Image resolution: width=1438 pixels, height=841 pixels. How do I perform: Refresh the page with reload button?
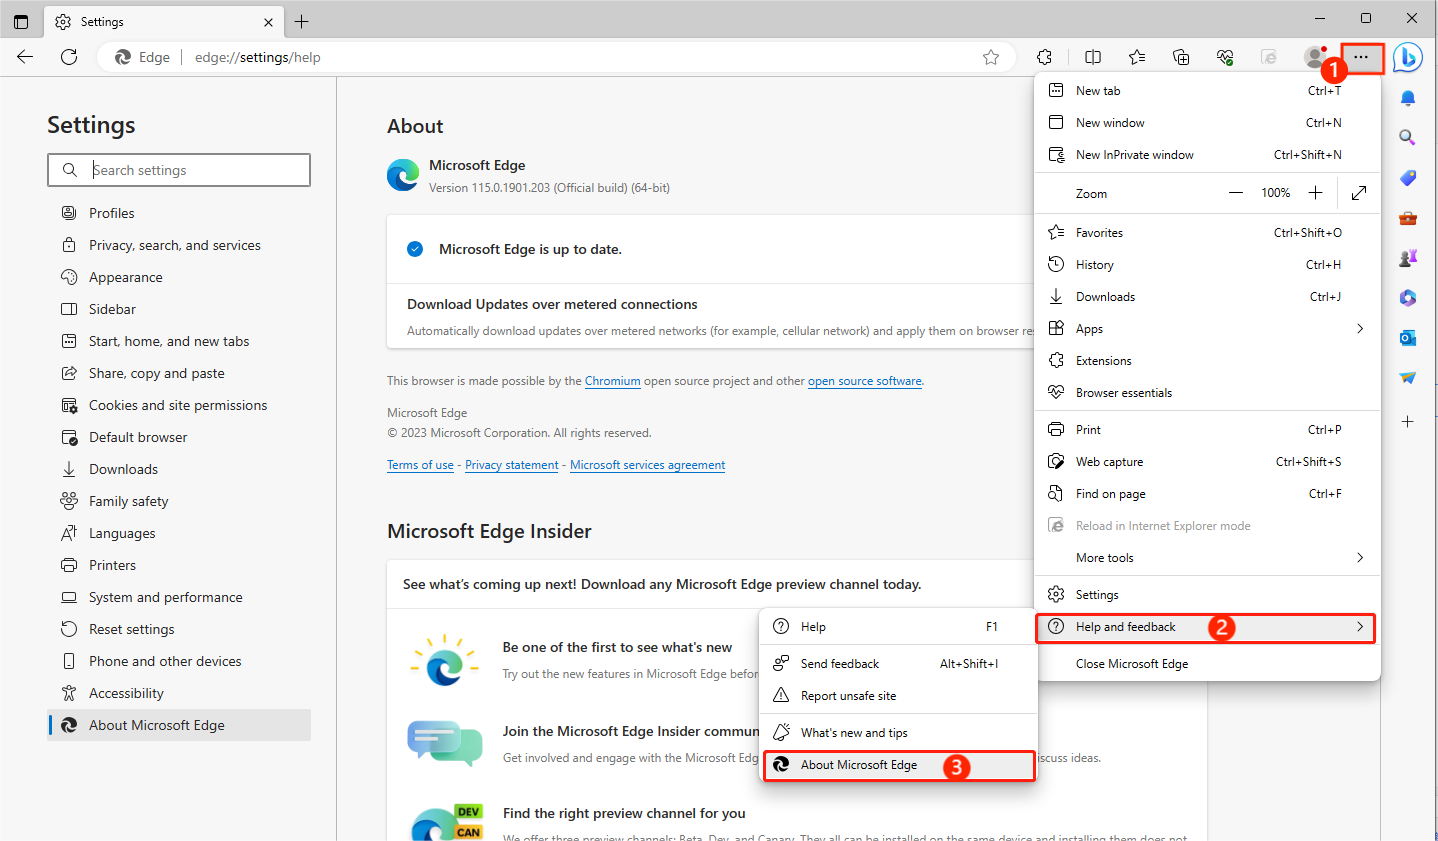coord(69,57)
